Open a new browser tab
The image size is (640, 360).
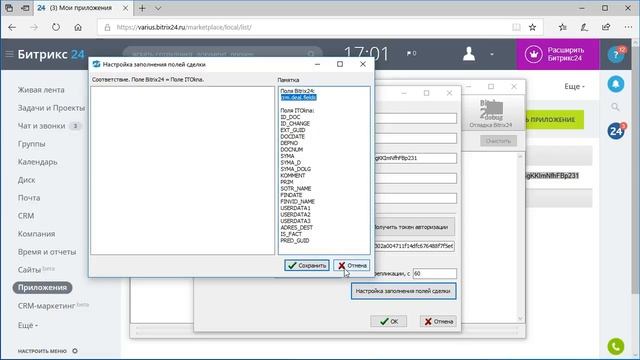[x=142, y=8]
